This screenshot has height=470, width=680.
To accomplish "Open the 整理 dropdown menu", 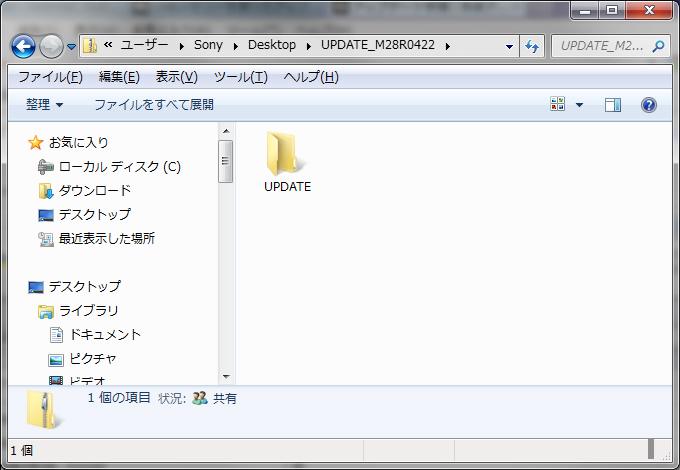I will [45, 105].
